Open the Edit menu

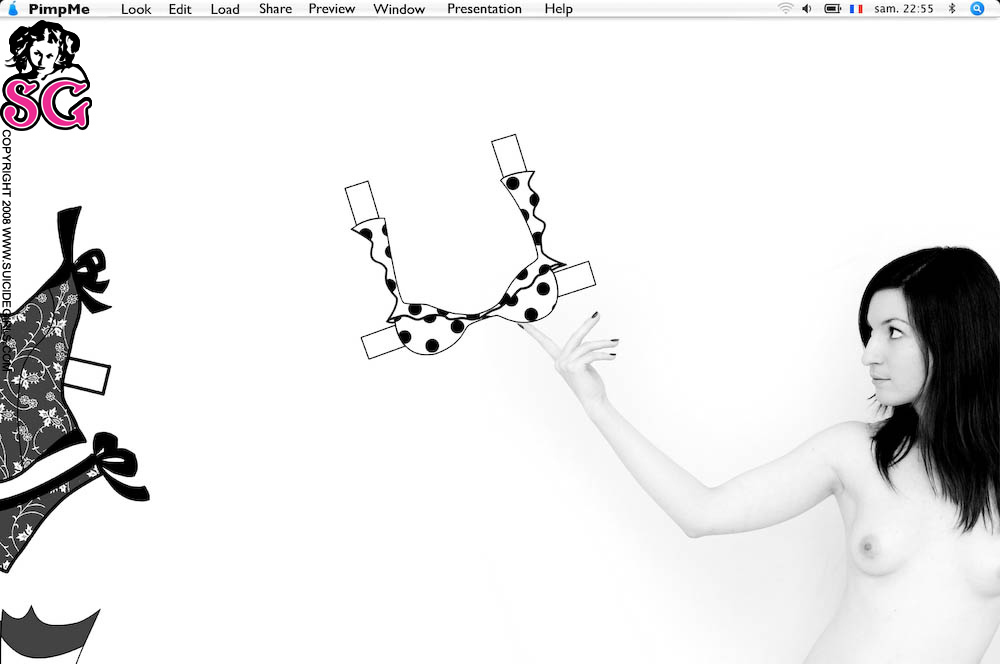pos(180,9)
